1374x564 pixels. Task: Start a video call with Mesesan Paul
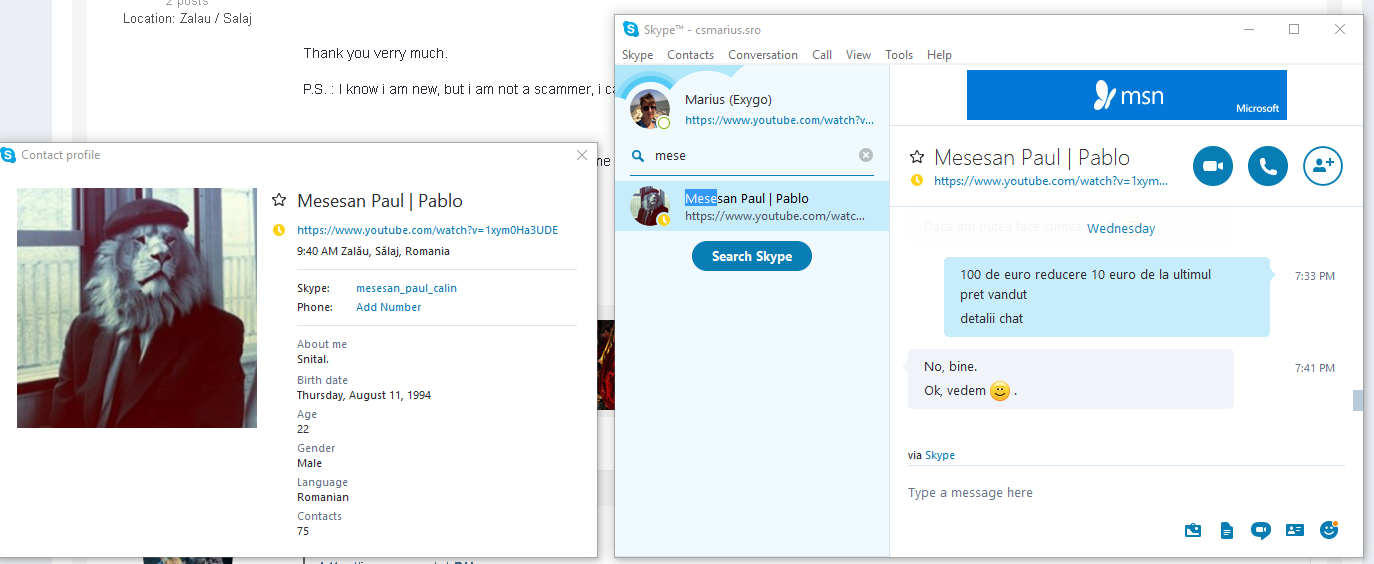point(1213,166)
